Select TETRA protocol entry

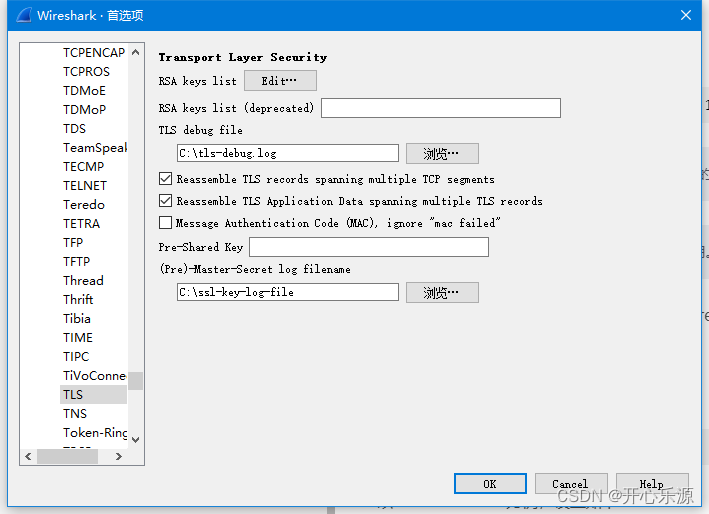[82, 224]
